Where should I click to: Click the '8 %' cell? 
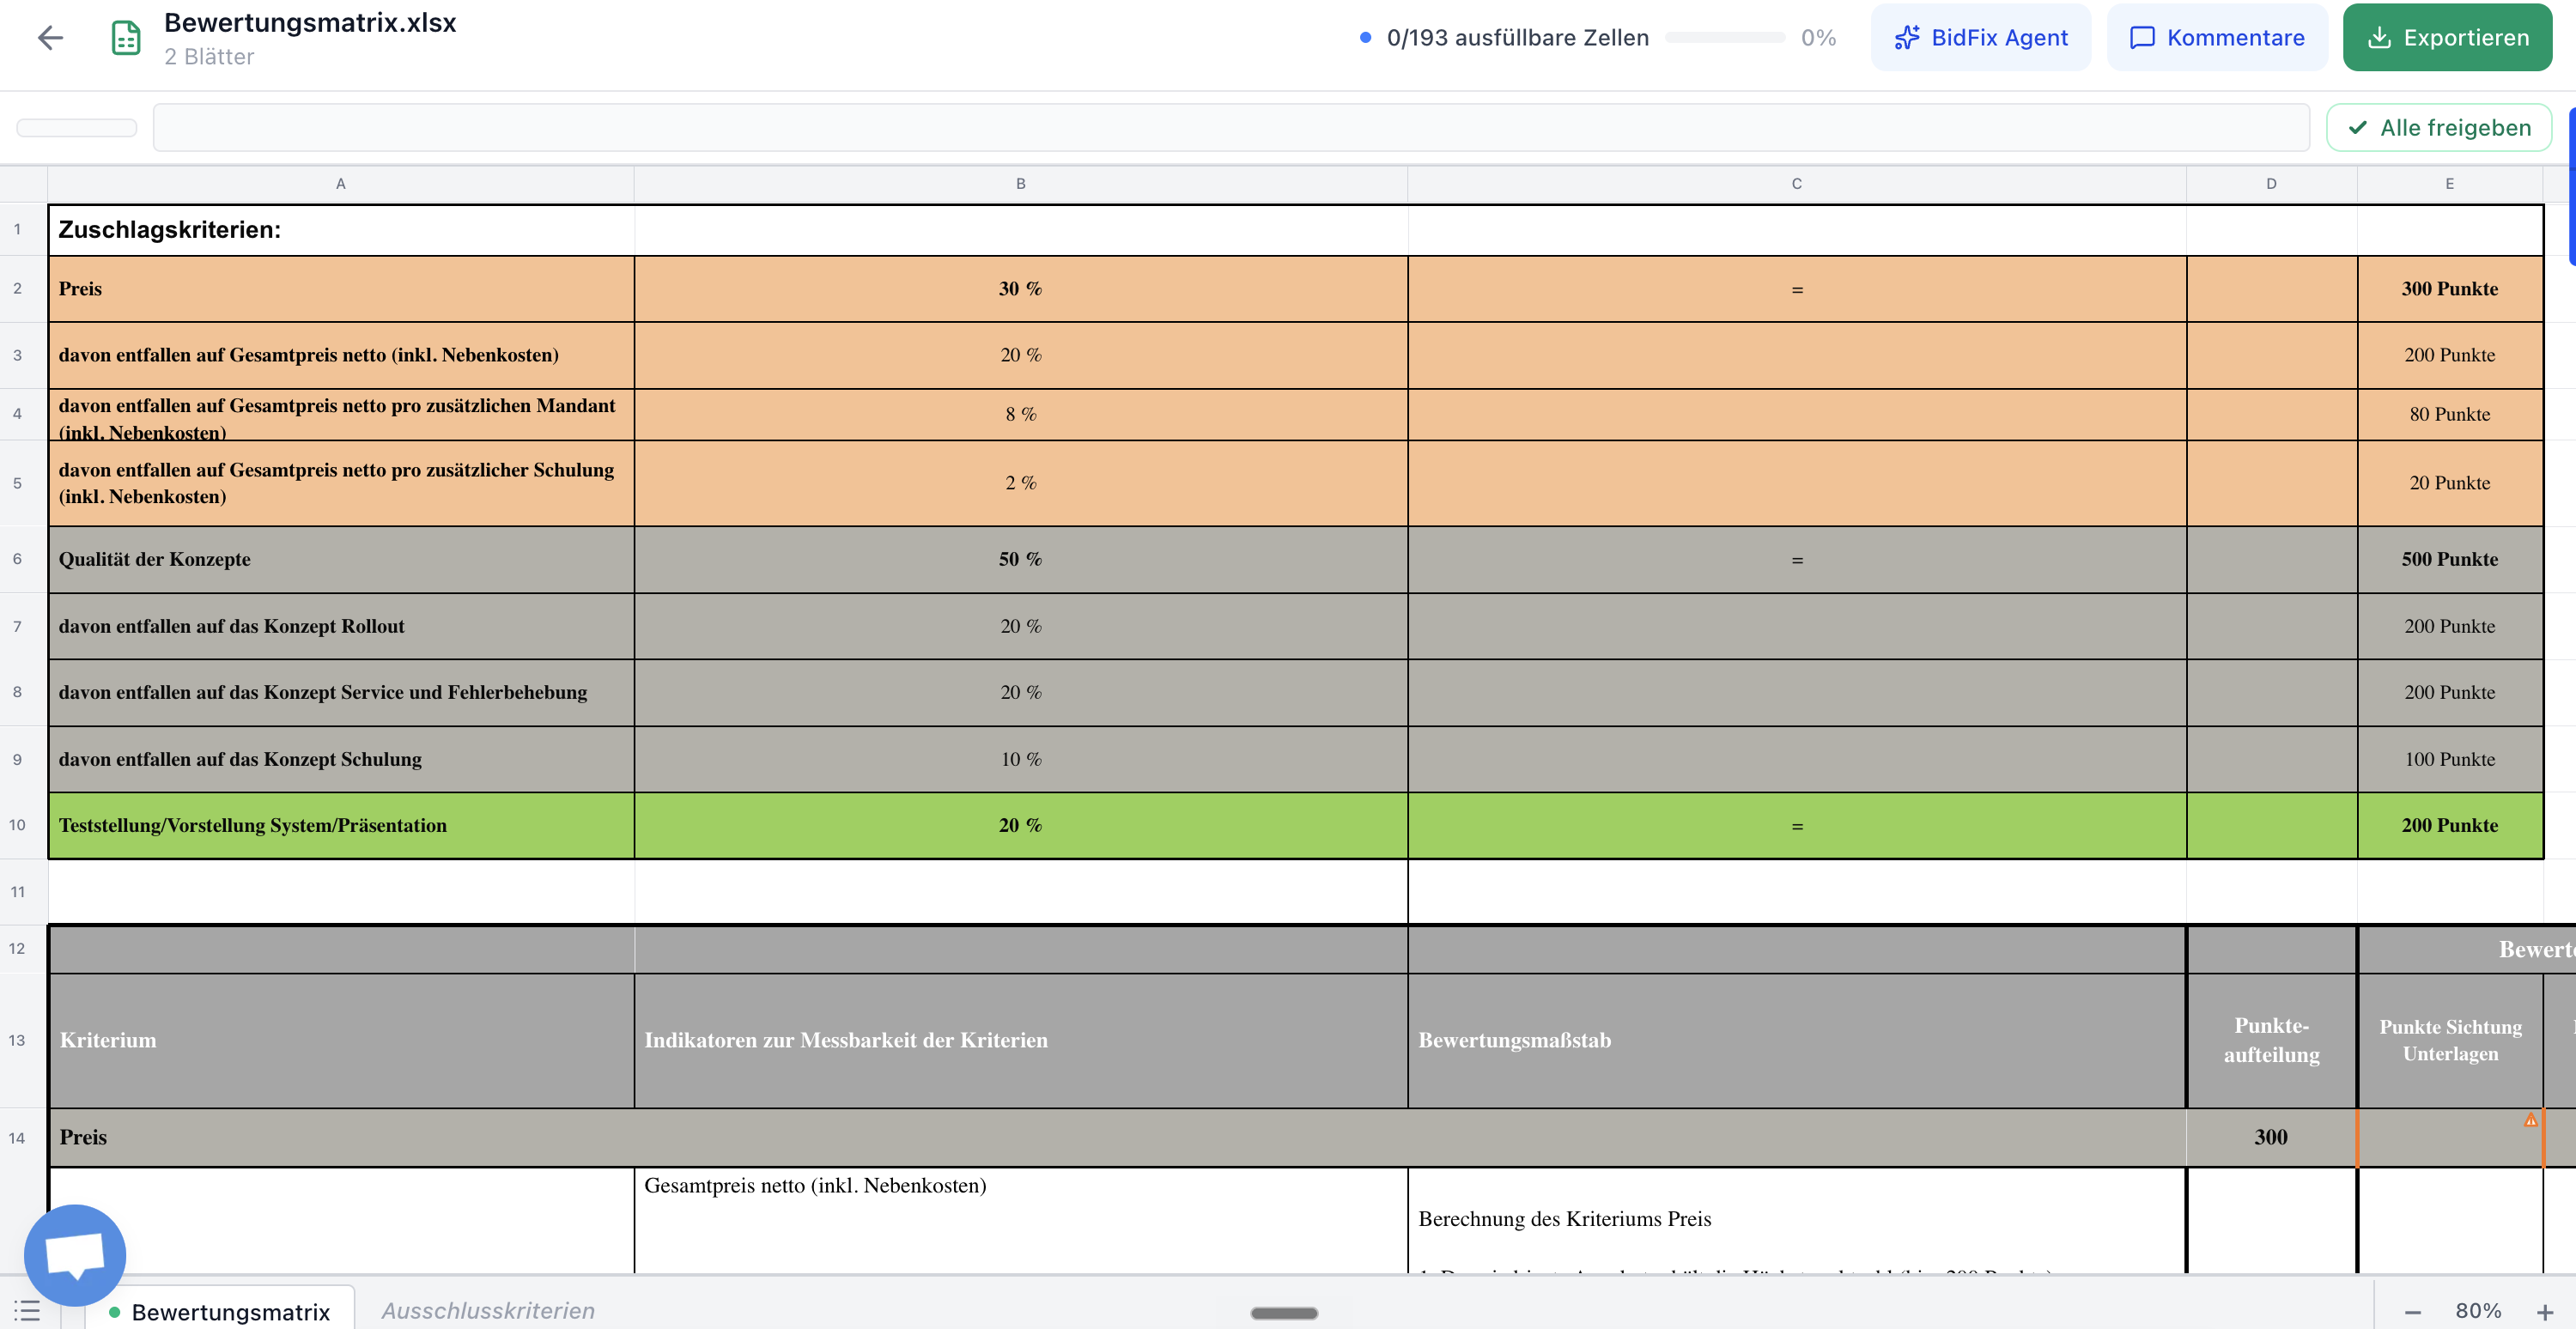1021,414
